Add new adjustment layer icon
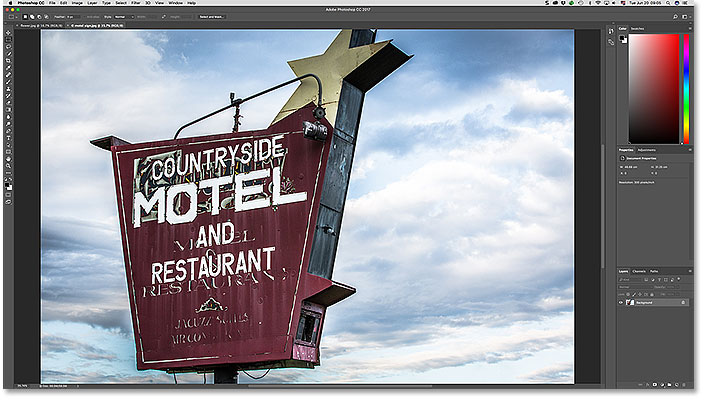Viewport: 704px width, 400px height. tap(662, 385)
